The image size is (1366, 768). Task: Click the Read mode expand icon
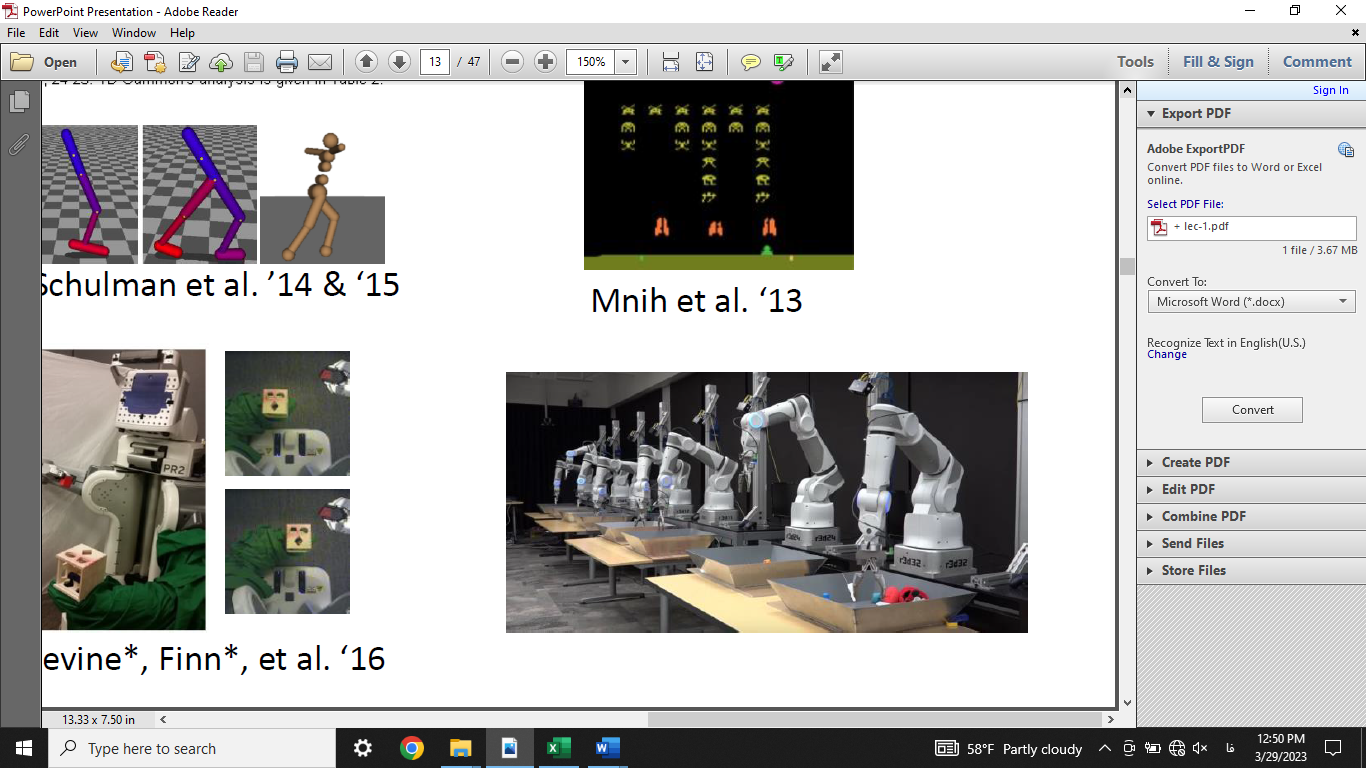(x=831, y=62)
